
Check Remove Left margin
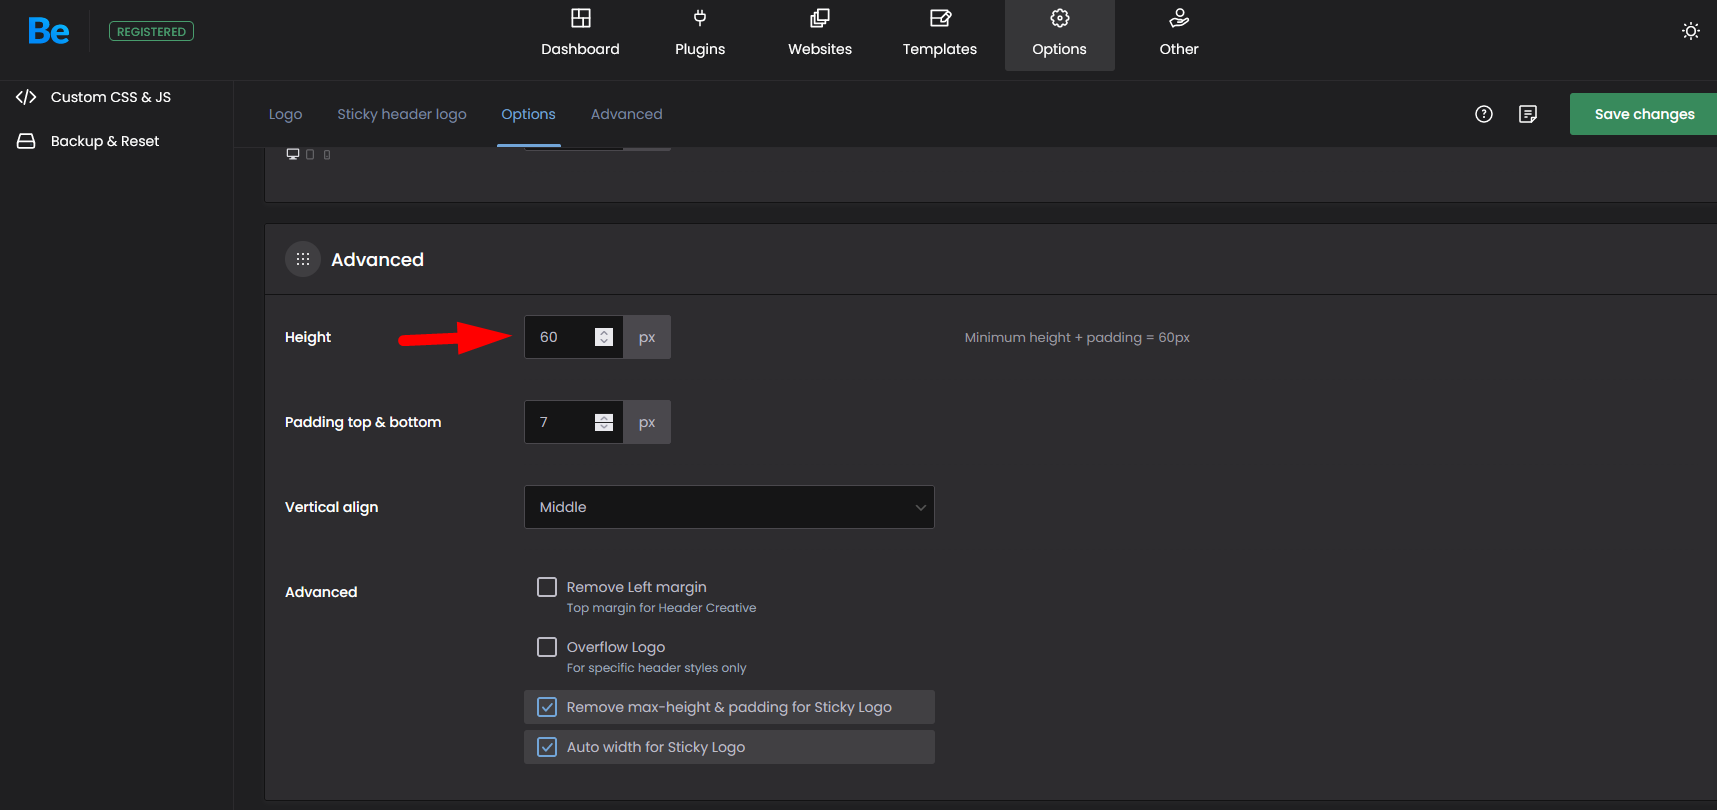547,587
